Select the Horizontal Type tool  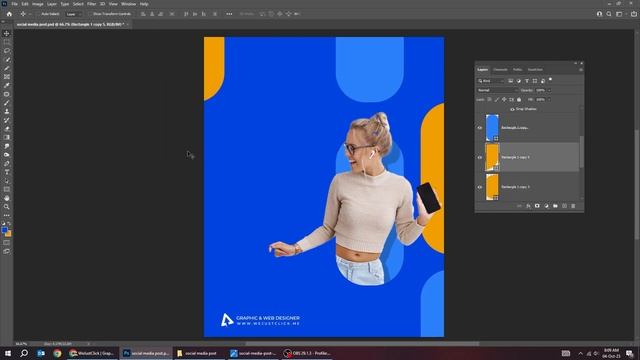7,172
